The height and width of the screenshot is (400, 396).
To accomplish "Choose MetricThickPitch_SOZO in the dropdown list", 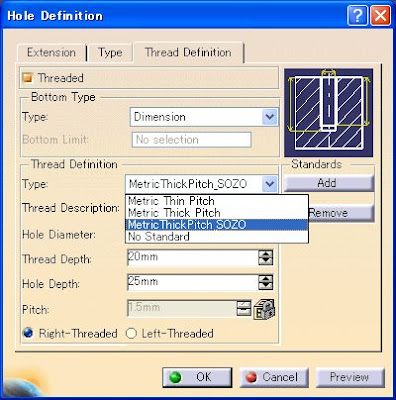I will (217, 225).
